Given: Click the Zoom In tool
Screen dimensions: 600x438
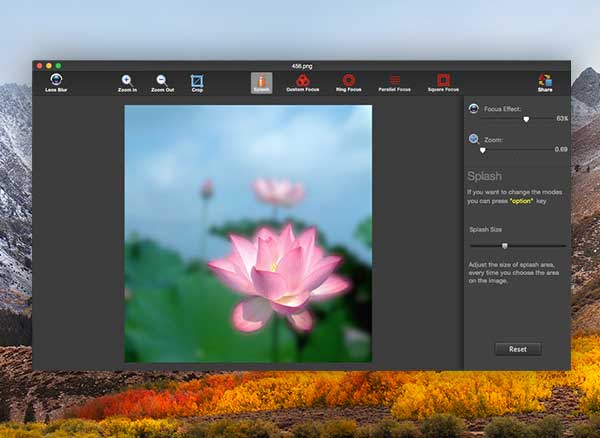Looking at the screenshot, I should click(127, 83).
